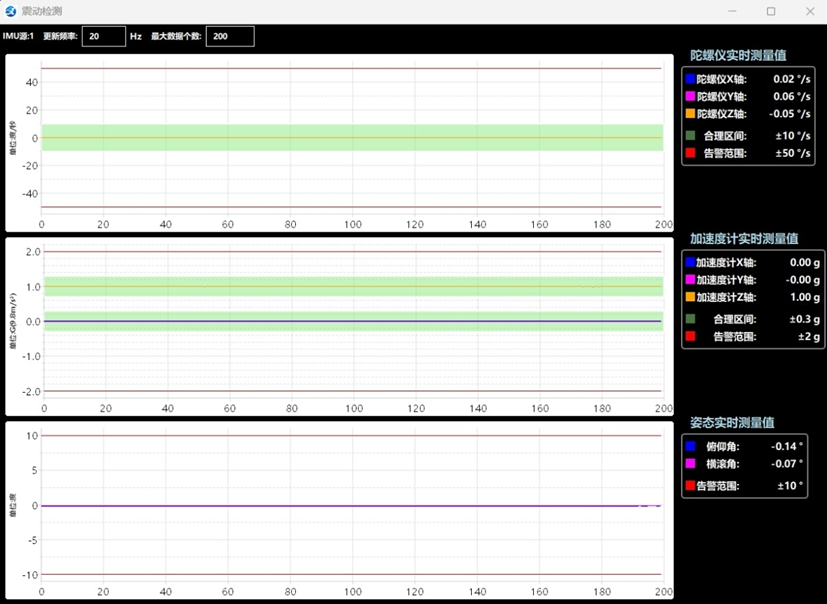Click the blue swatch for 俯仰角
Screen dimensions: 827x604
[690, 446]
